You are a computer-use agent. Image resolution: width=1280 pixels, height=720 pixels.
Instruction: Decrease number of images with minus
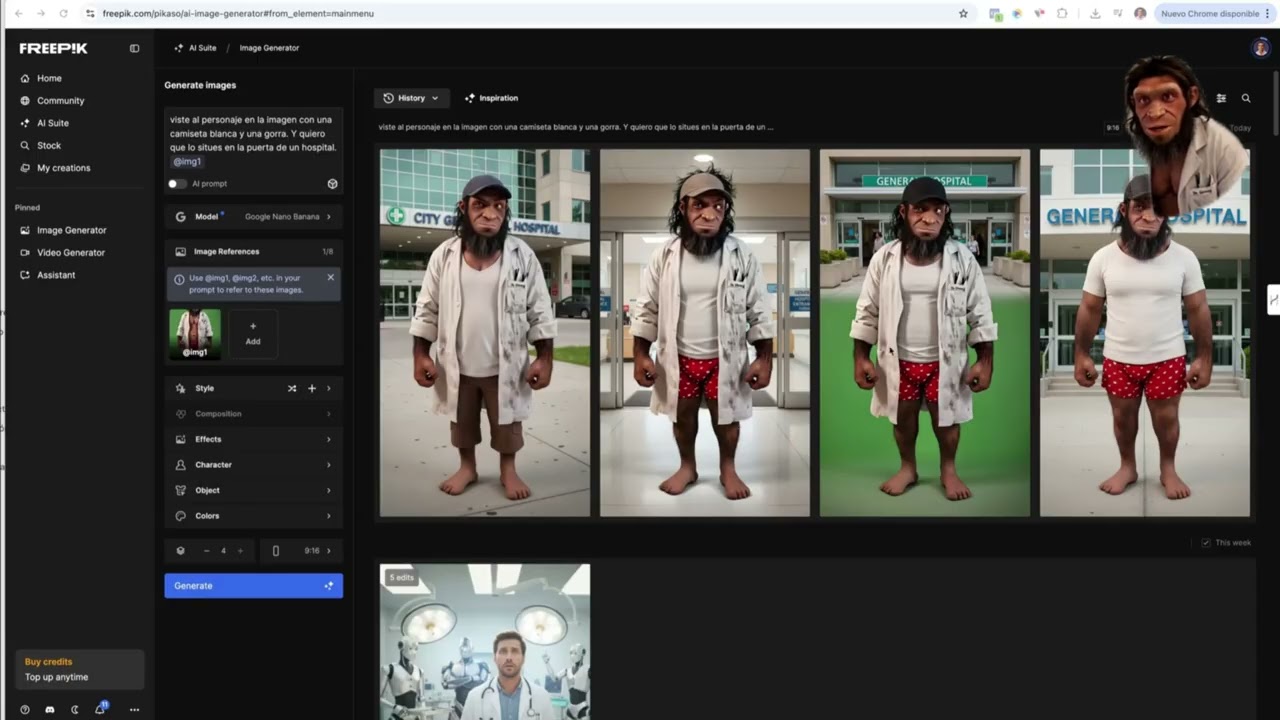207,551
